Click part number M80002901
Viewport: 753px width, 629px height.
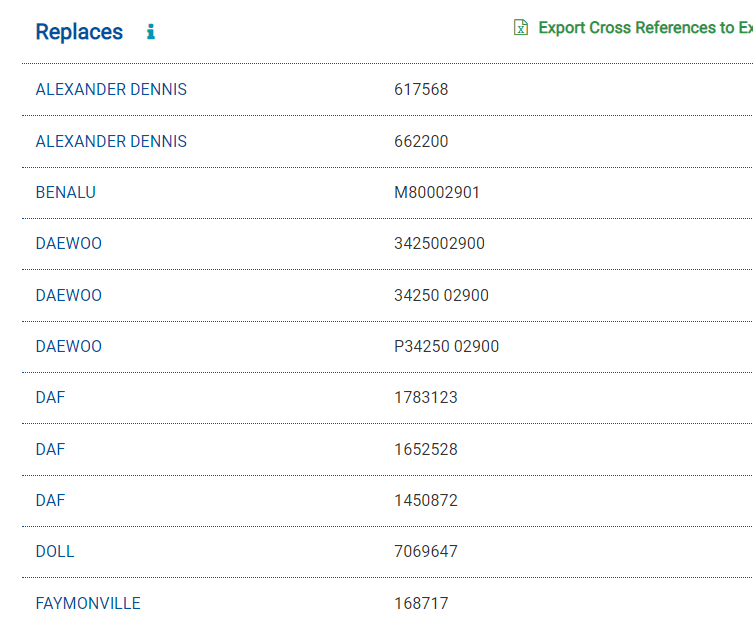click(x=437, y=192)
